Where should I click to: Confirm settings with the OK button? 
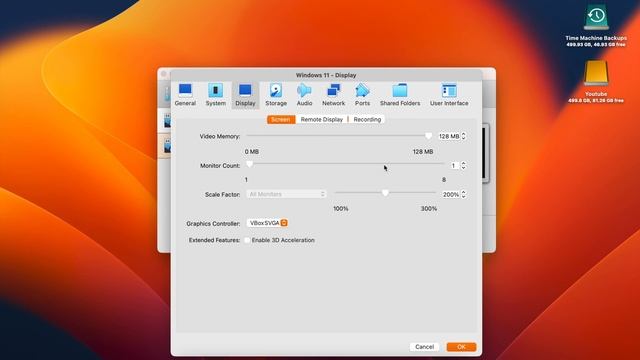[x=461, y=347]
